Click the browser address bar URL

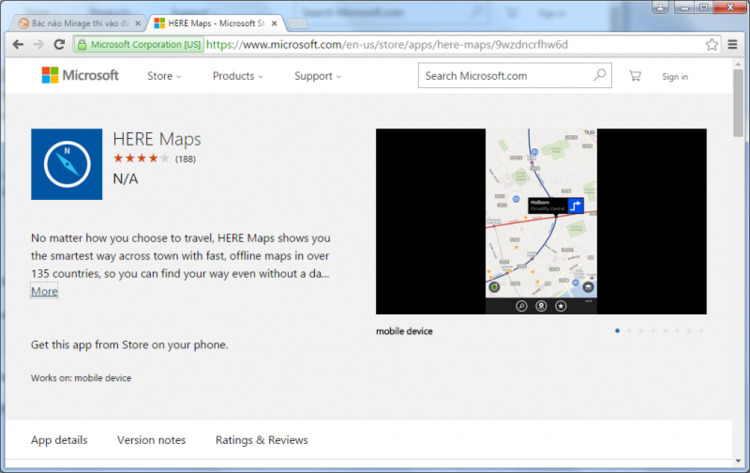387,44
